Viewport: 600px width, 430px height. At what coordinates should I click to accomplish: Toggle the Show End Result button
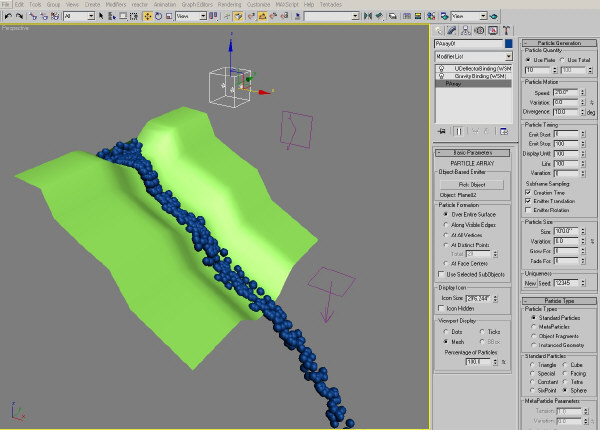(x=458, y=132)
